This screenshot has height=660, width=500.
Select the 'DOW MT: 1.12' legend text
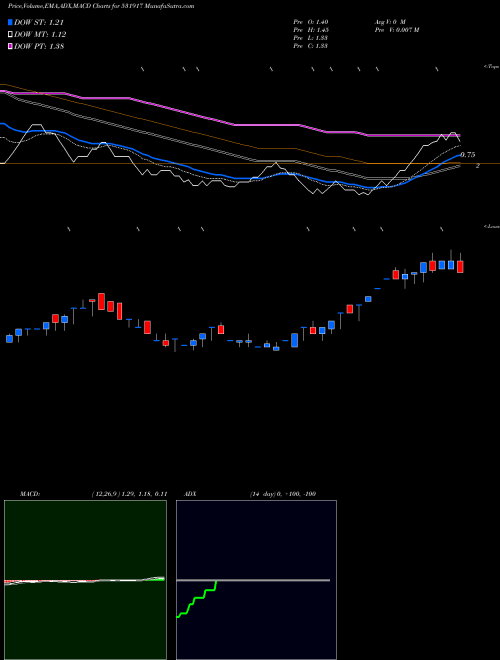pyautogui.click(x=40, y=35)
